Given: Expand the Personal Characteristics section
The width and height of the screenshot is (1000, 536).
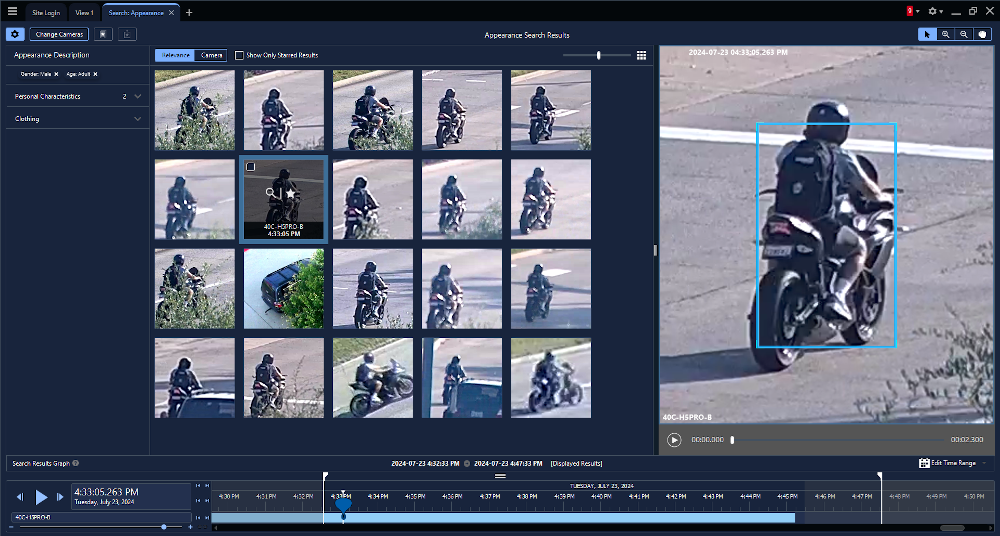Looking at the screenshot, I should pyautogui.click(x=137, y=97).
